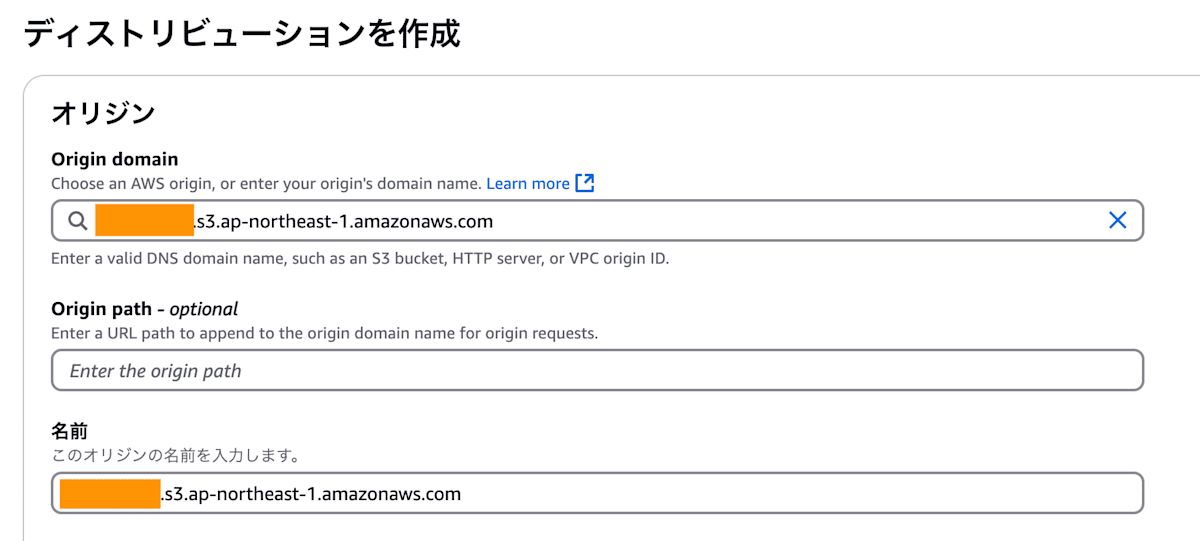Focus the 名前 origin name input field

pyautogui.click(x=597, y=494)
